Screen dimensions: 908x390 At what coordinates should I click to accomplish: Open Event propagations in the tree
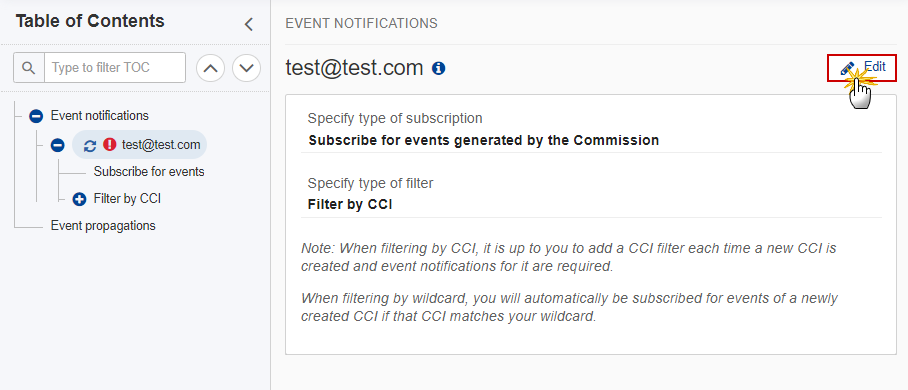[103, 225]
